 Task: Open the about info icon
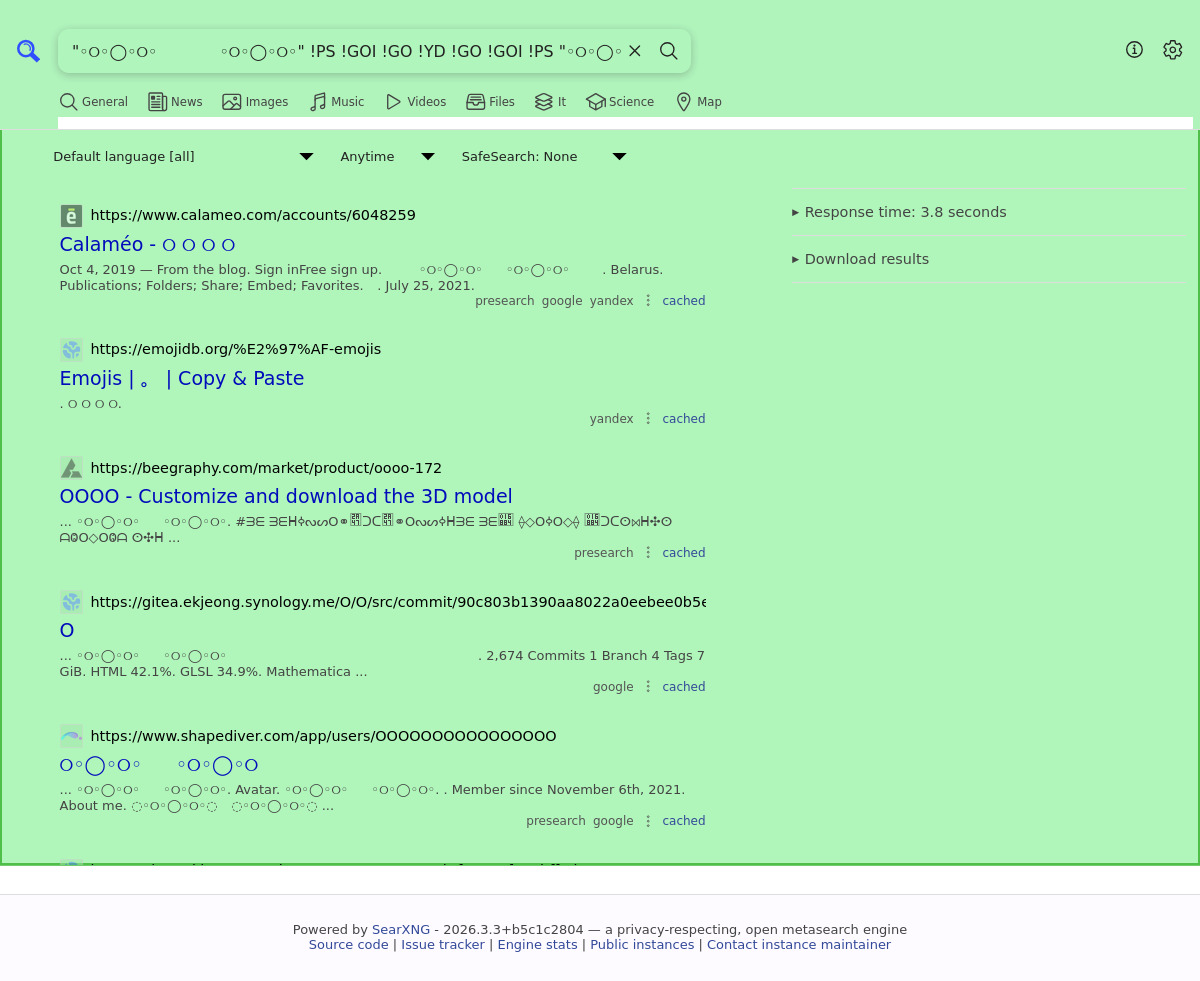[1134, 50]
